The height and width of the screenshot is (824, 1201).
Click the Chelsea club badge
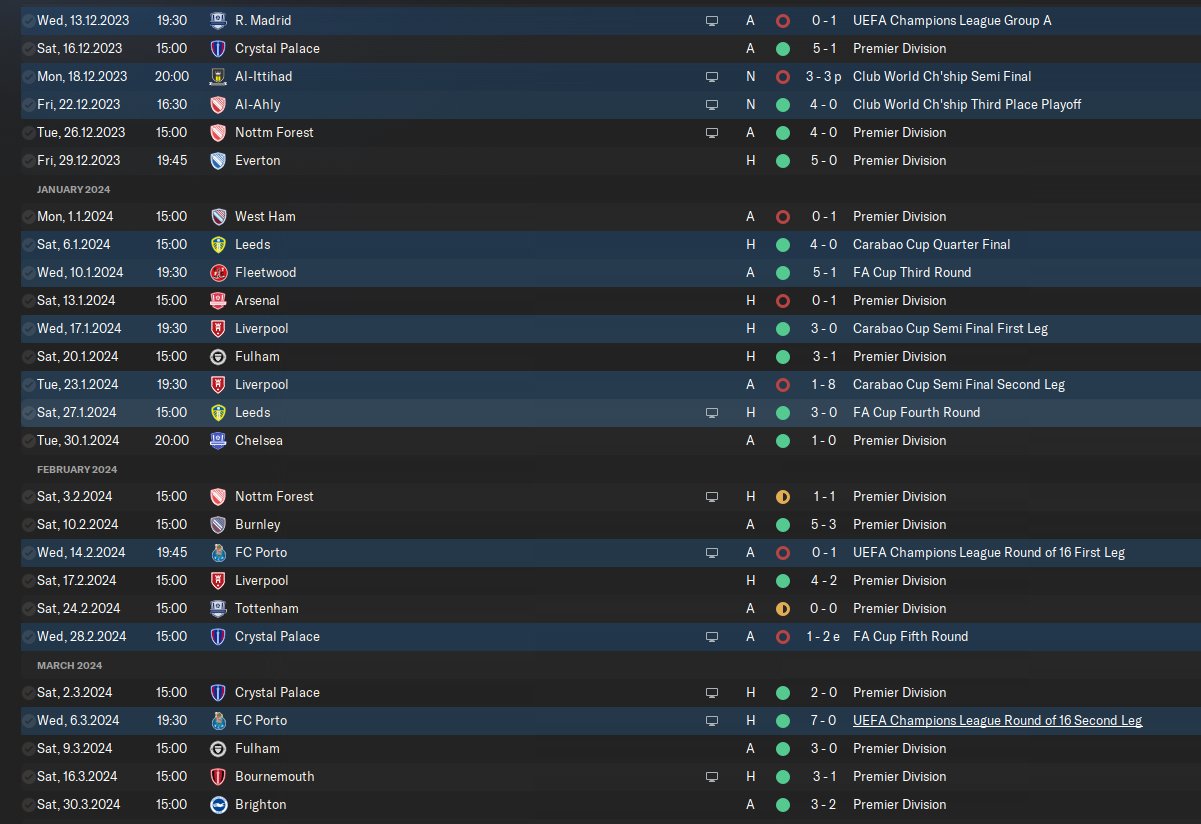coord(218,440)
